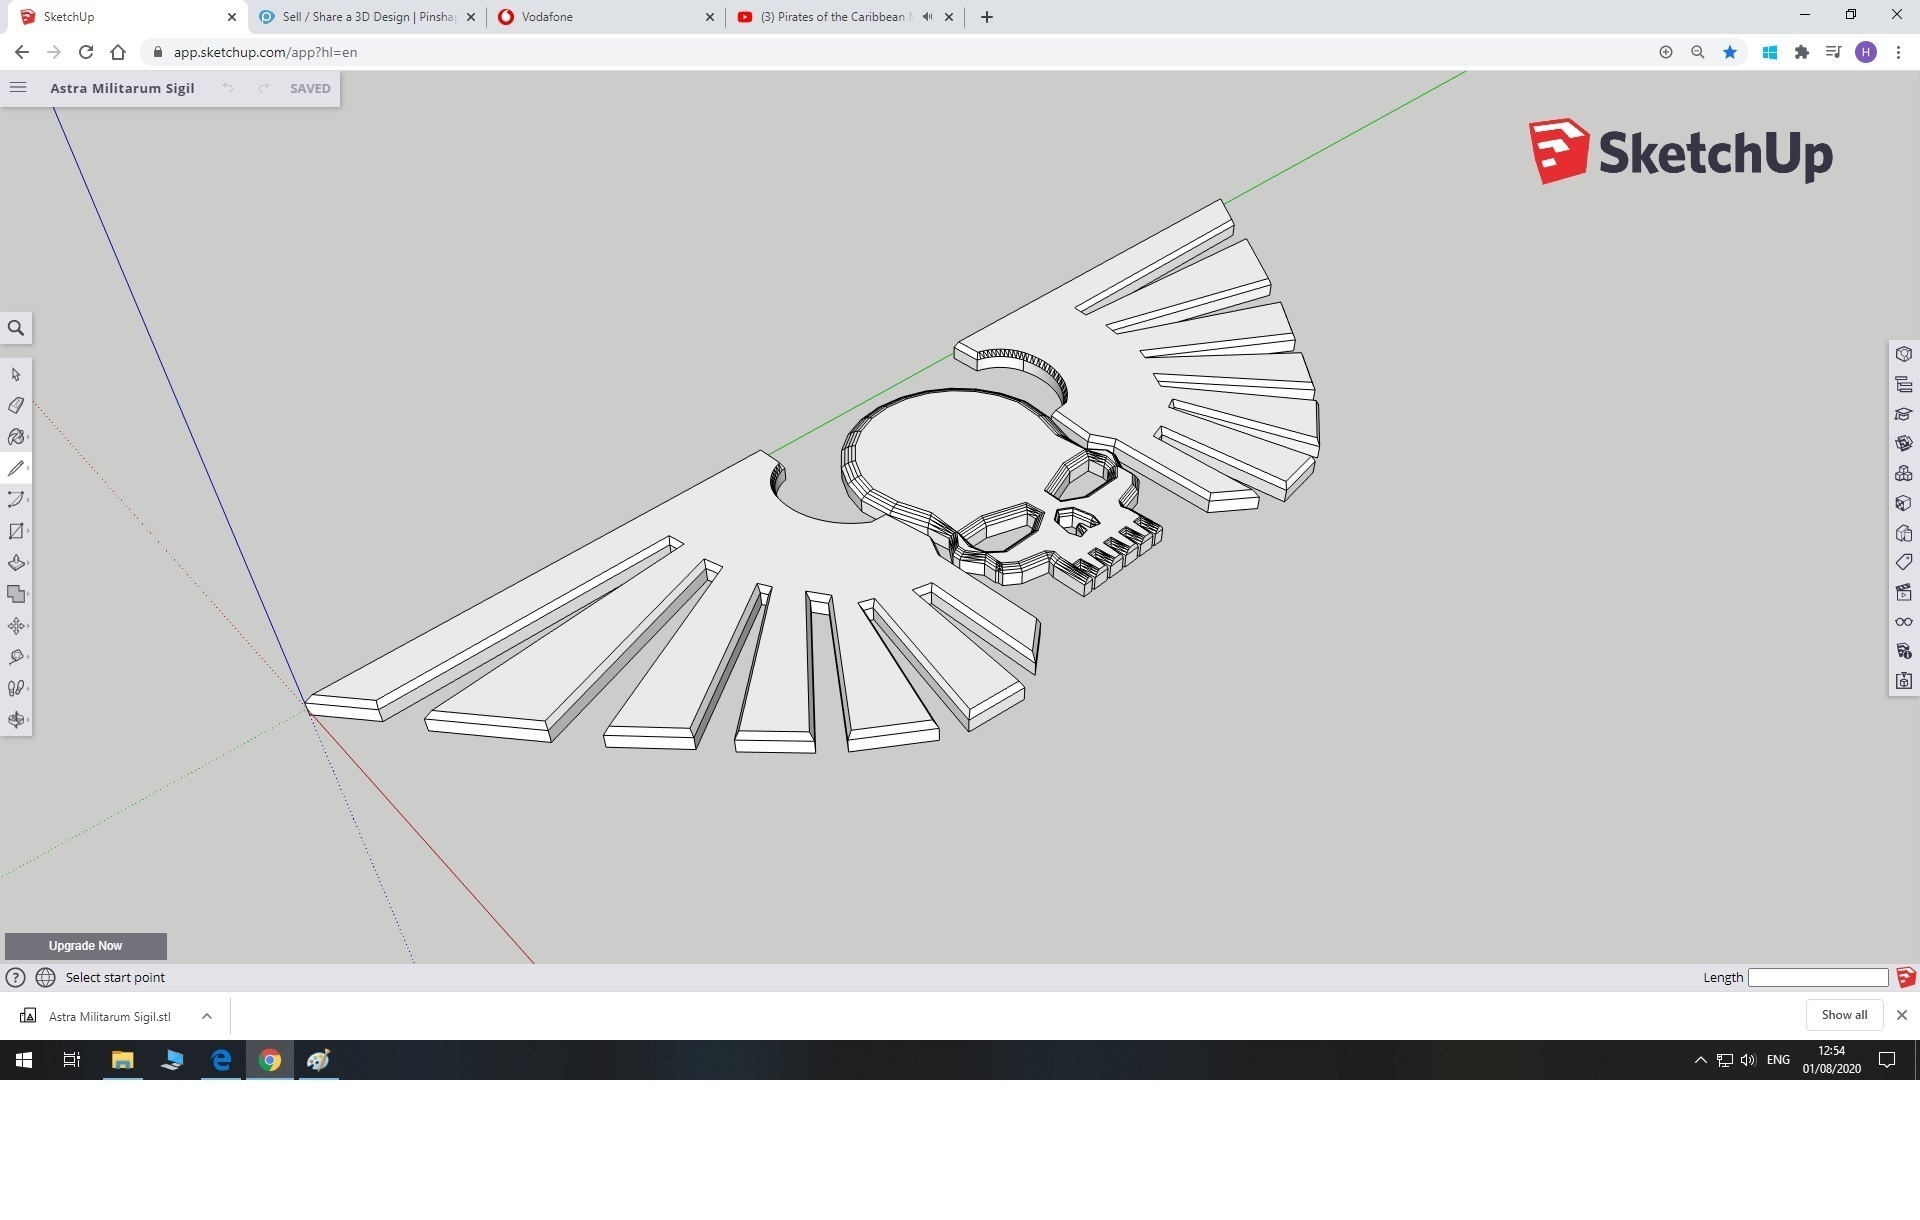Click the Upgrade Now button
The image size is (1920, 1220).
[x=86, y=946]
